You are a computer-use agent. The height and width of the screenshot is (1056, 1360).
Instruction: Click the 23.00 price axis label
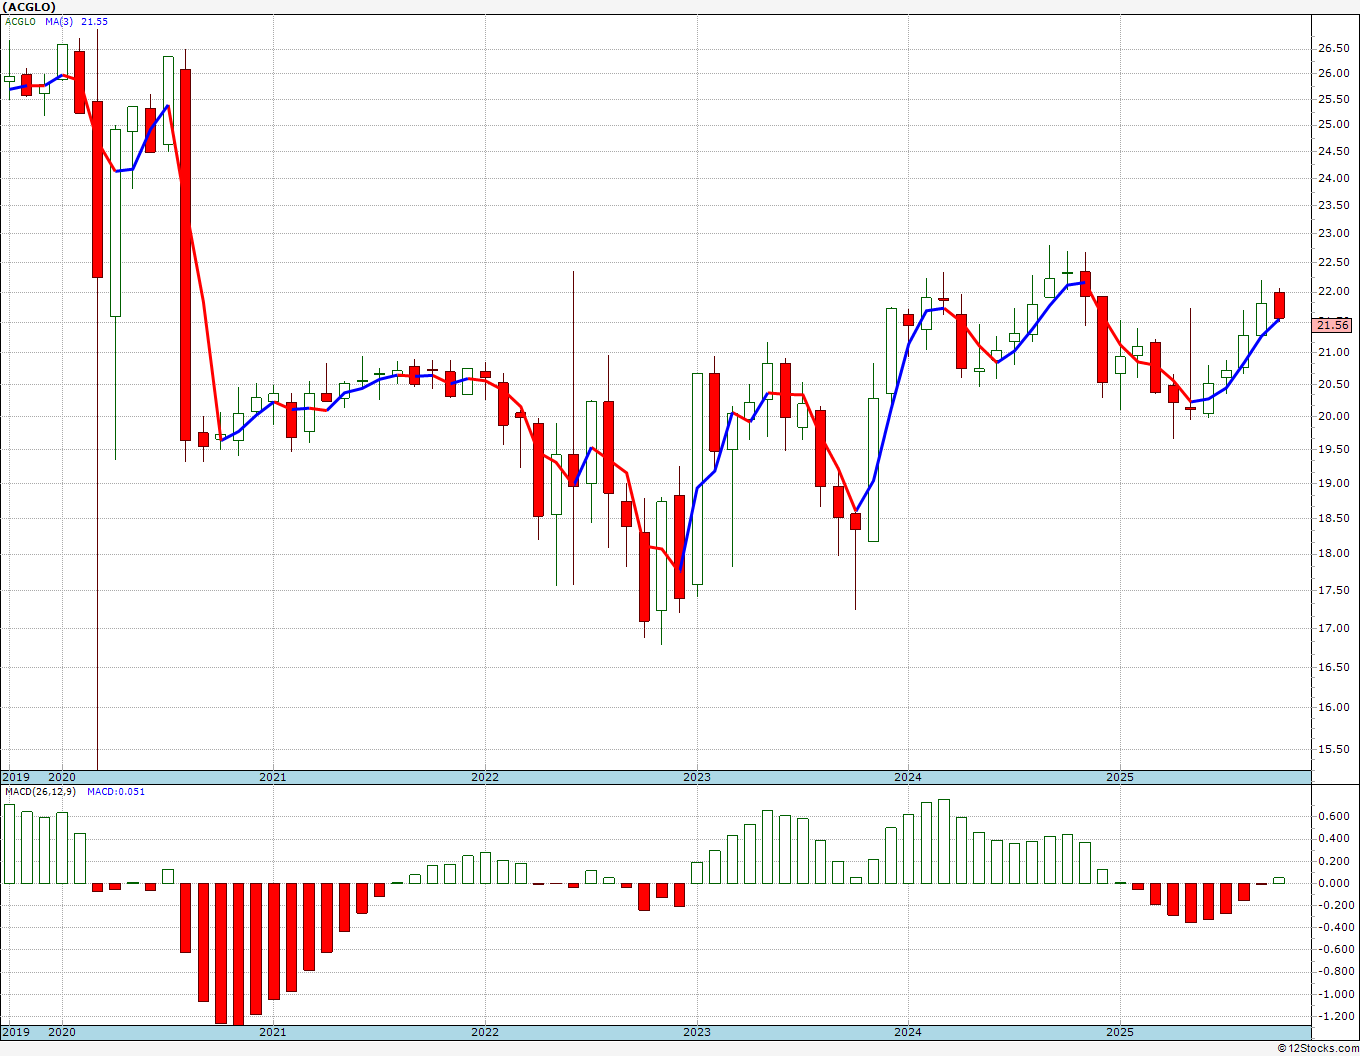click(x=1332, y=234)
